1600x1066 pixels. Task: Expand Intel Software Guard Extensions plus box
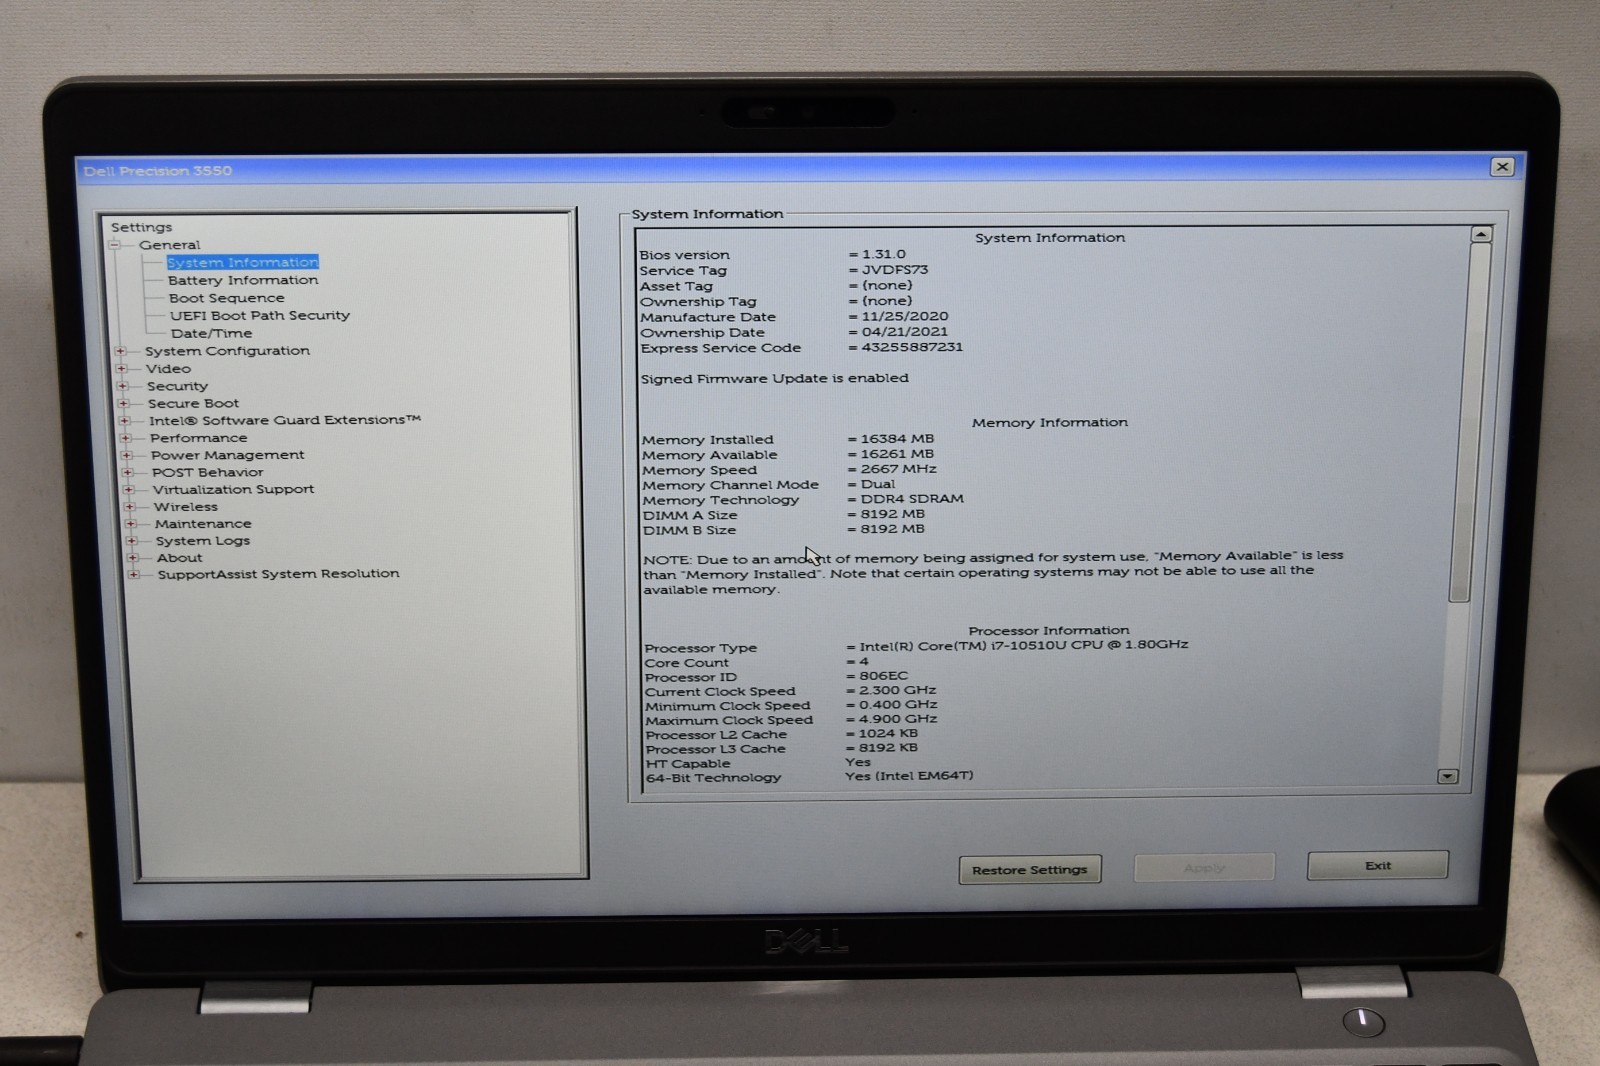125,421
